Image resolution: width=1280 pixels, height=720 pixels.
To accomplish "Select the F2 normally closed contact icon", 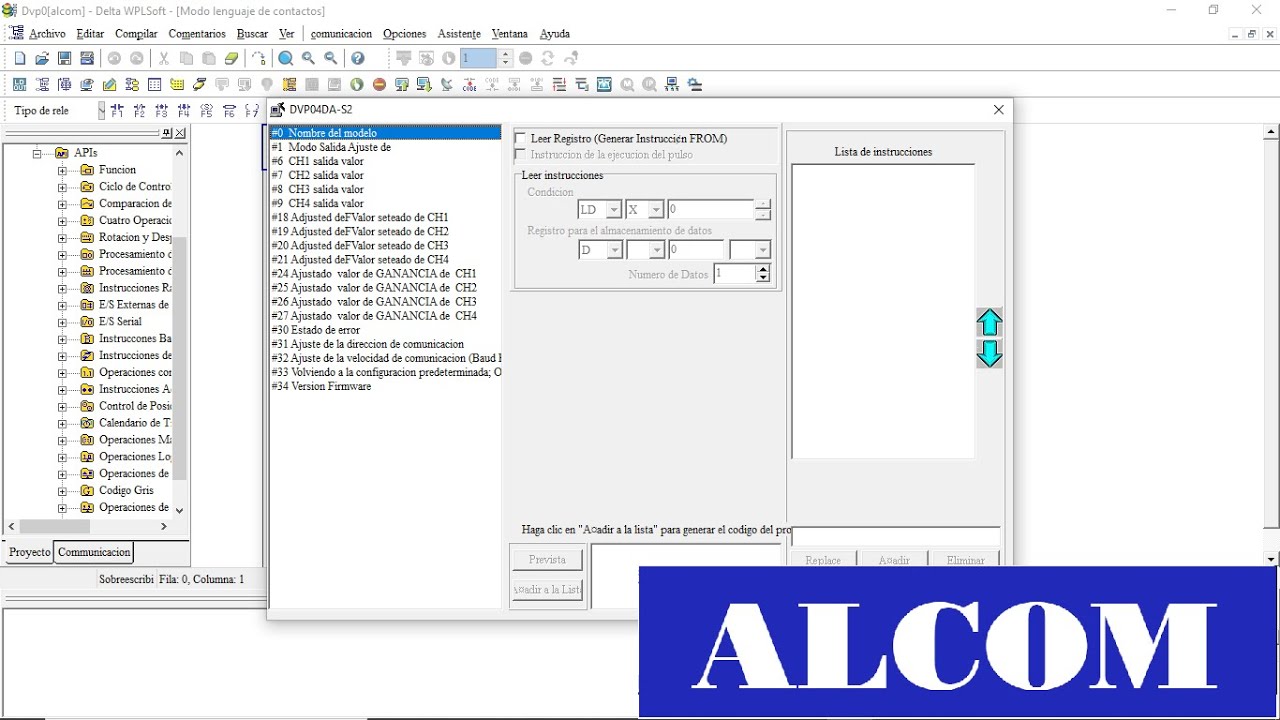I will coord(139,111).
